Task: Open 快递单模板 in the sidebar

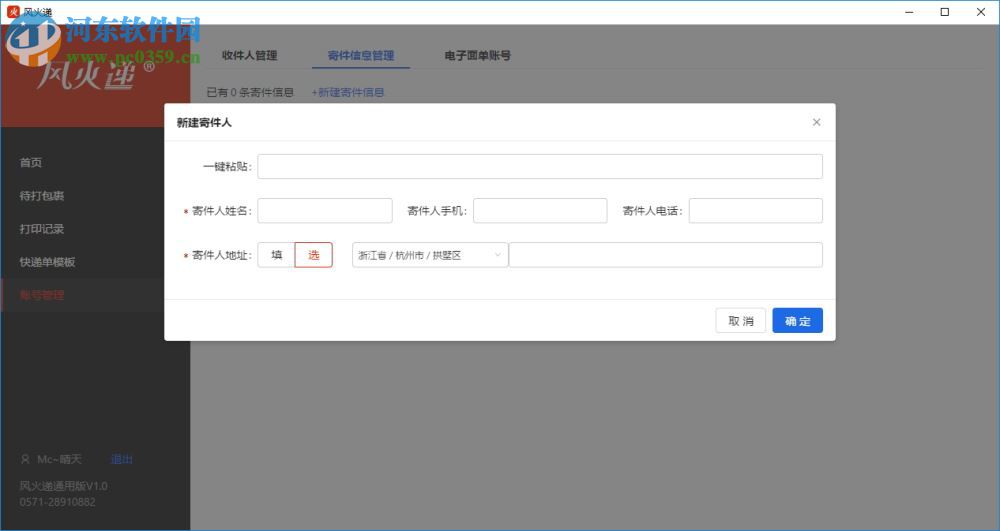Action: (47, 262)
